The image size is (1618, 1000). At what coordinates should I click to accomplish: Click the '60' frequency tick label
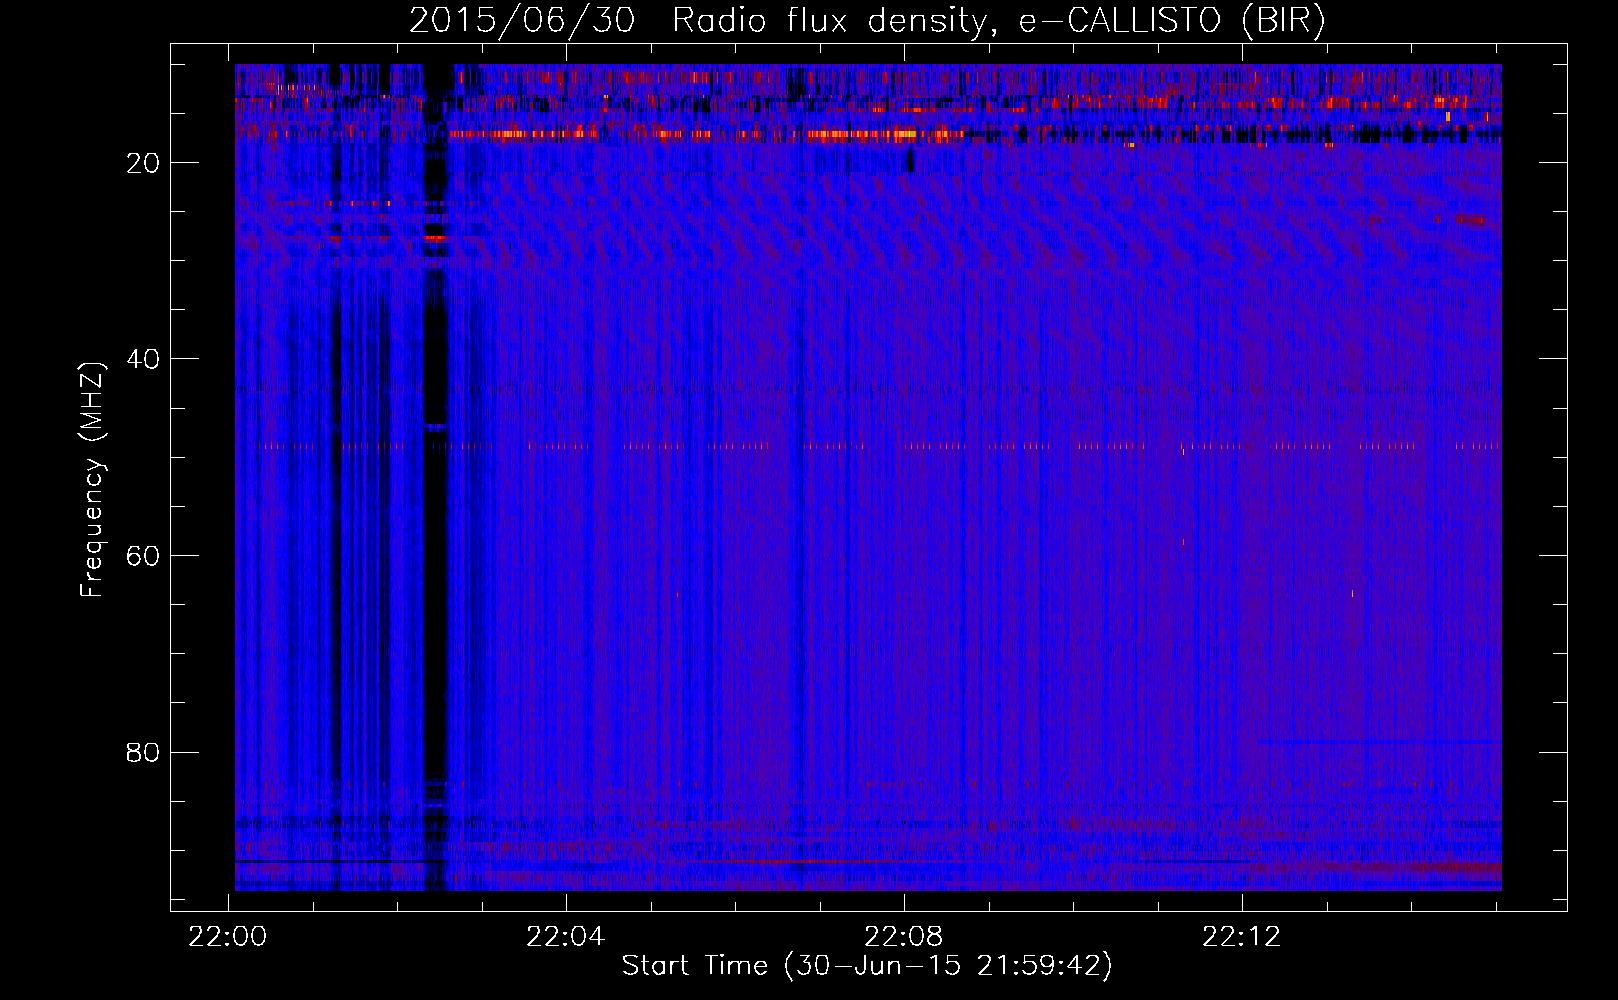(143, 556)
